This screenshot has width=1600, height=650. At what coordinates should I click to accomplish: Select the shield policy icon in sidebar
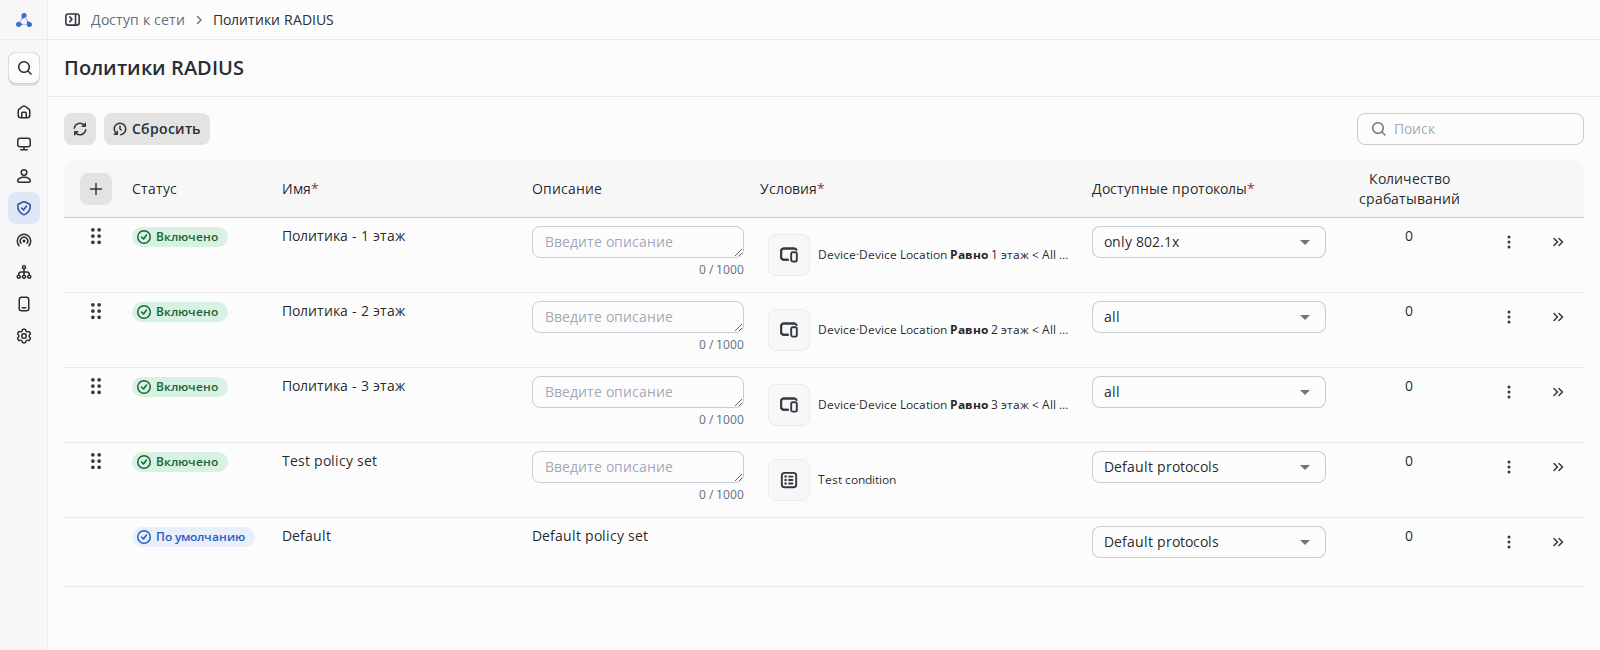pyautogui.click(x=24, y=208)
